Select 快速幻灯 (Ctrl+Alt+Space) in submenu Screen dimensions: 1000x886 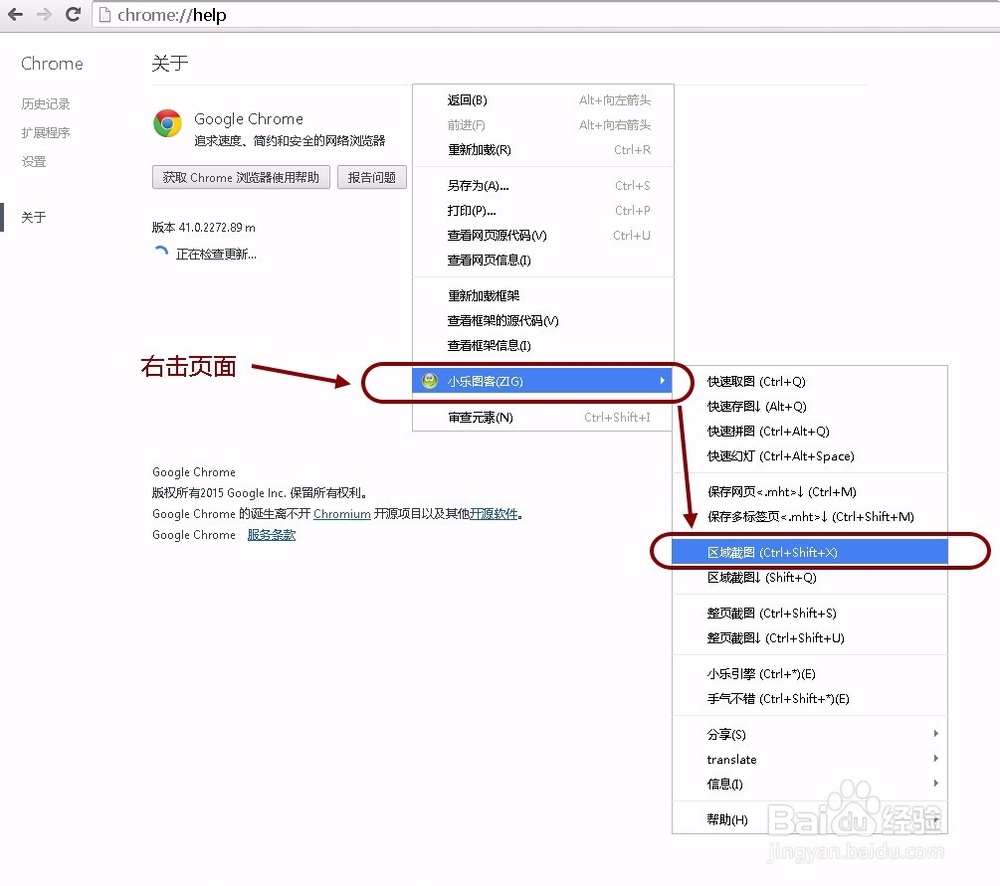810,456
